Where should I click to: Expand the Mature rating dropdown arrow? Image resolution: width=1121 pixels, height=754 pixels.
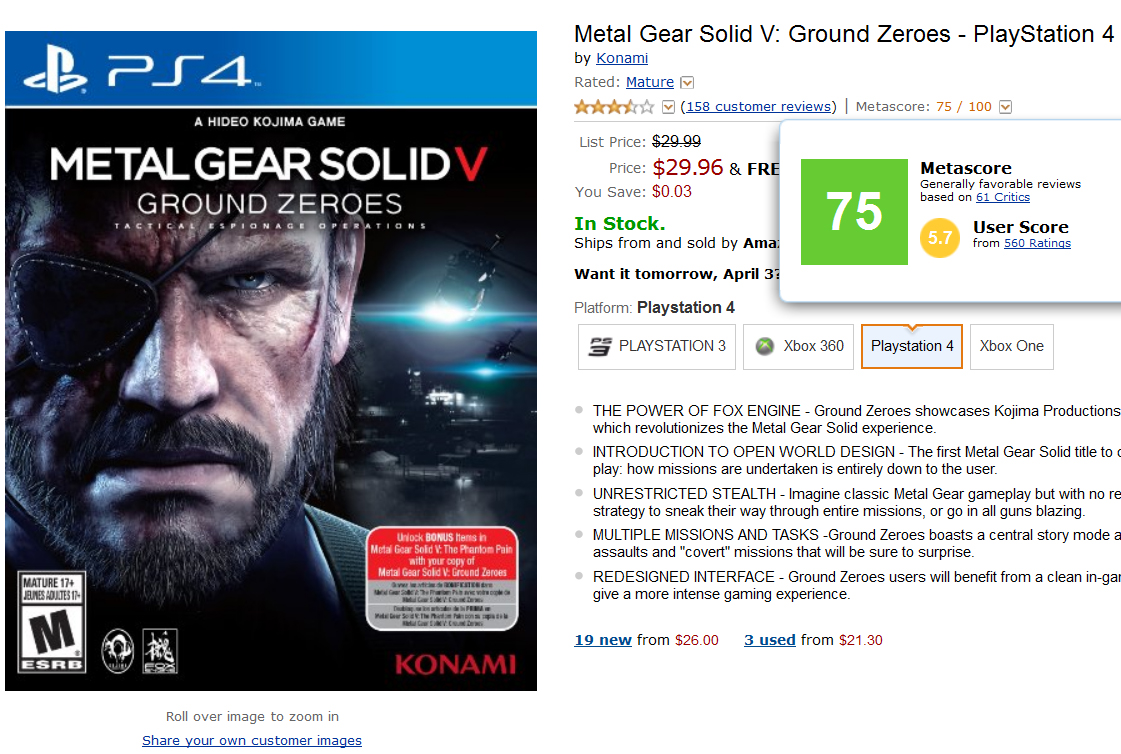coord(687,83)
